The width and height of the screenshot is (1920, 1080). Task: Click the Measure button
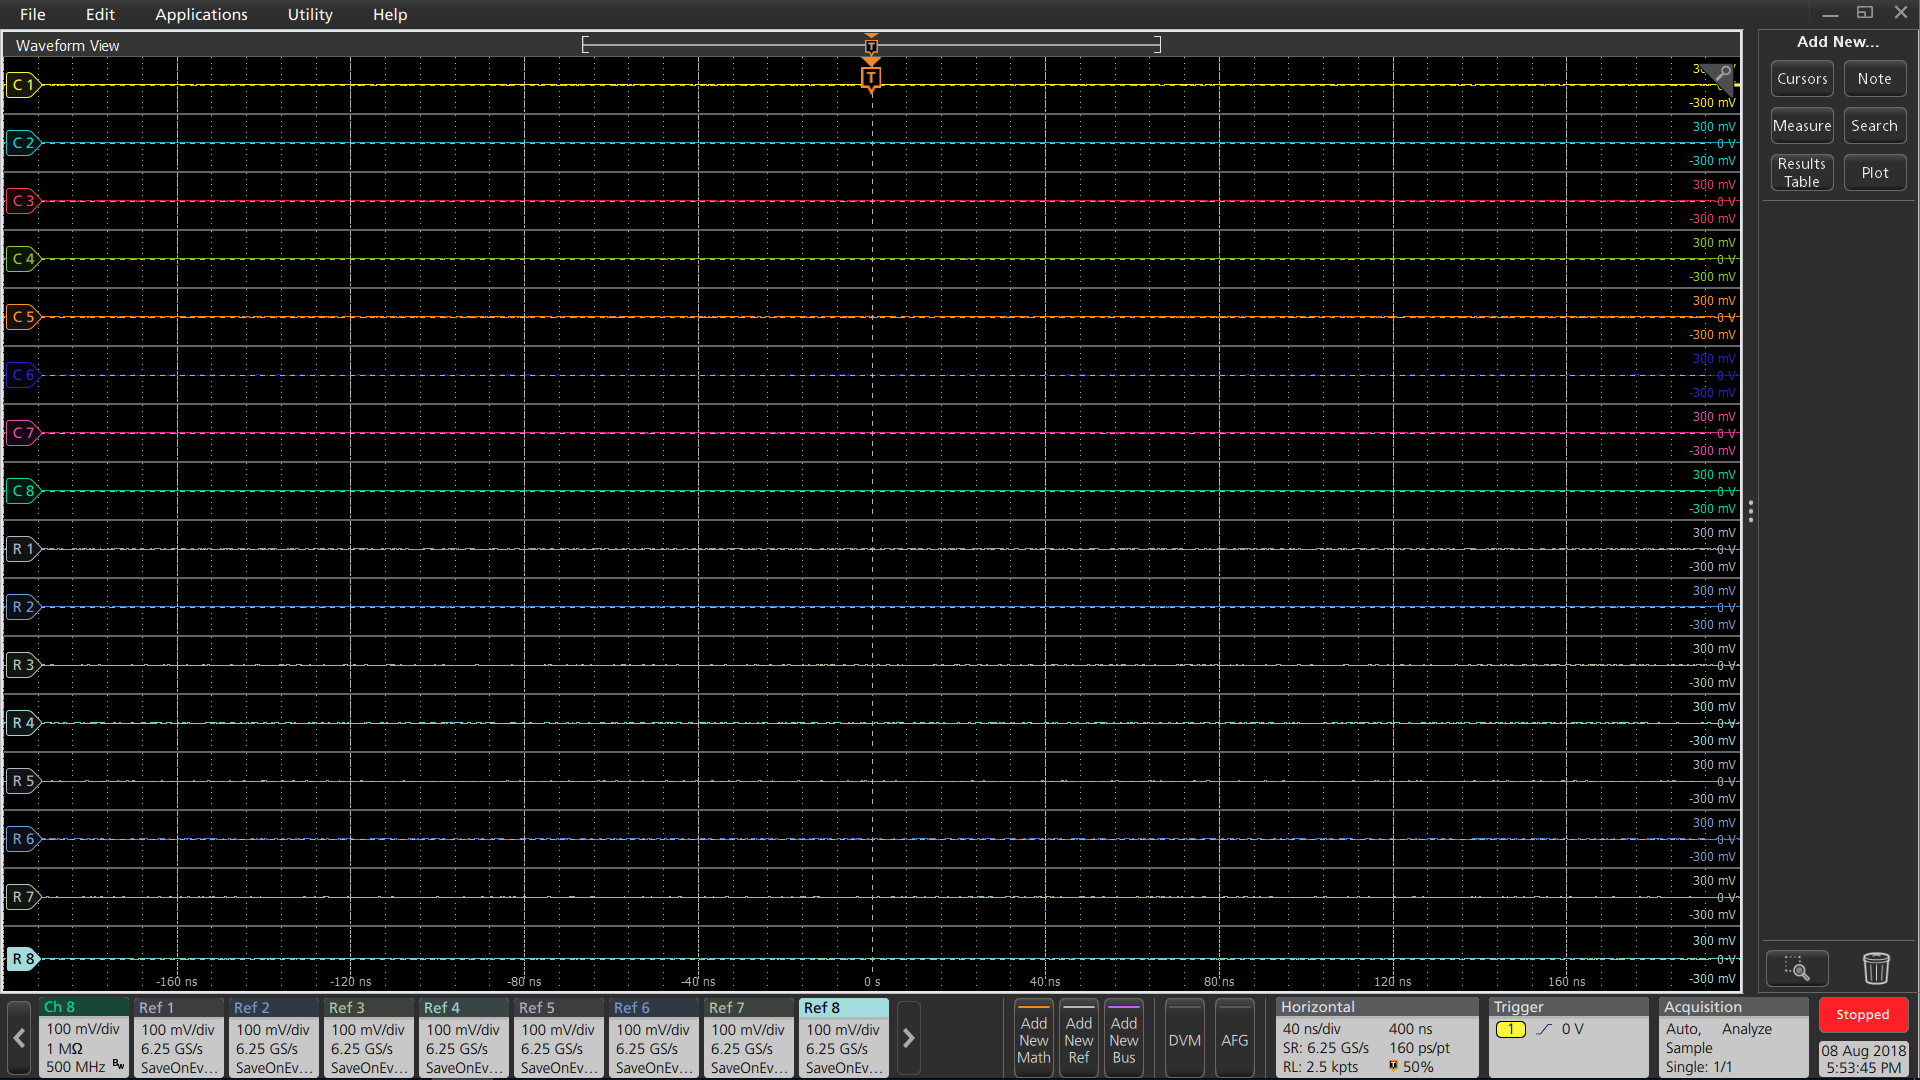click(1802, 126)
